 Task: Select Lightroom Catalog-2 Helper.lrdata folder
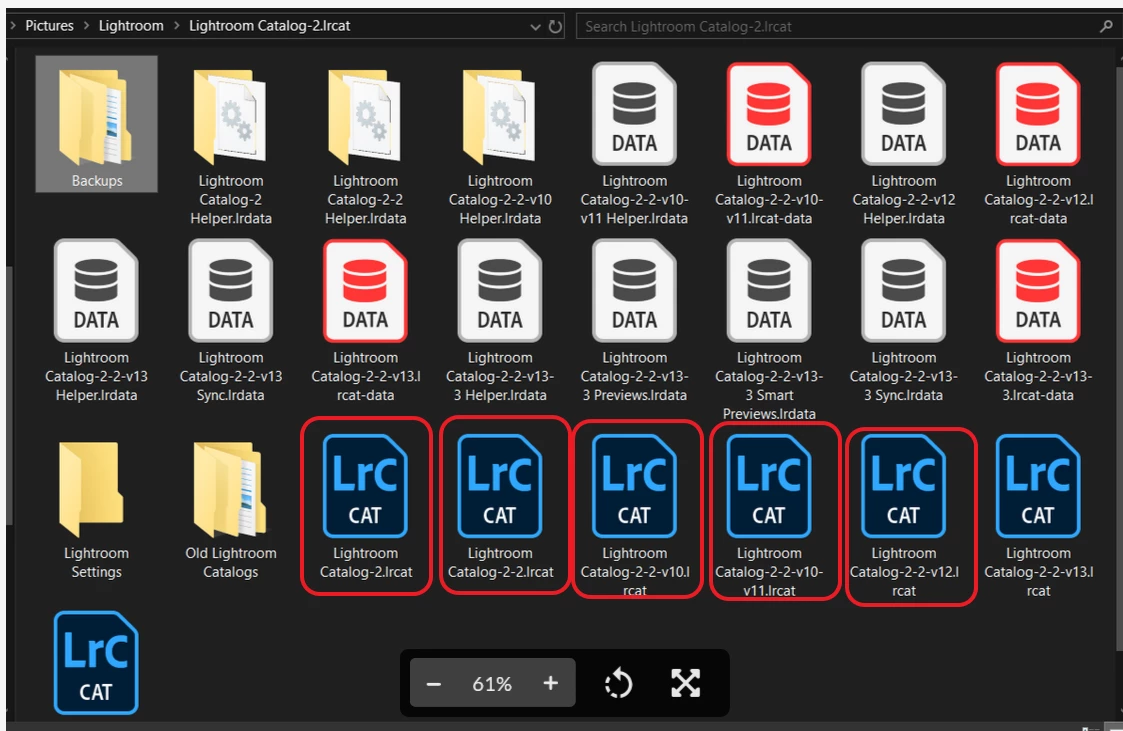231,147
